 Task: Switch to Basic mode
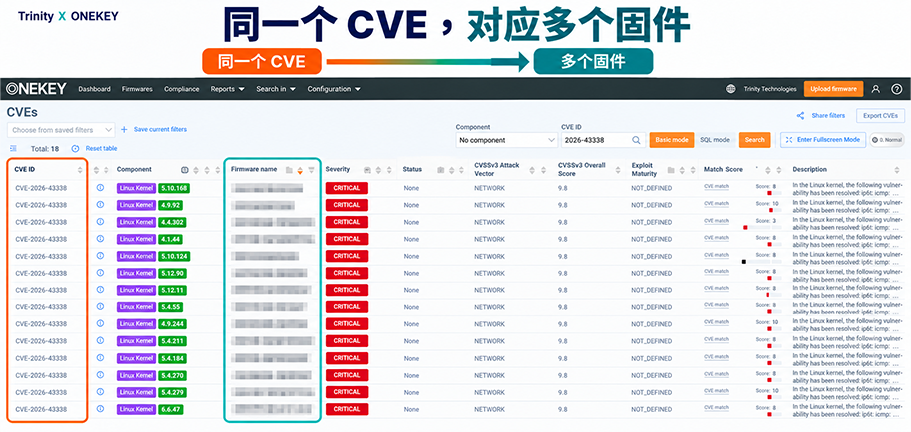672,140
